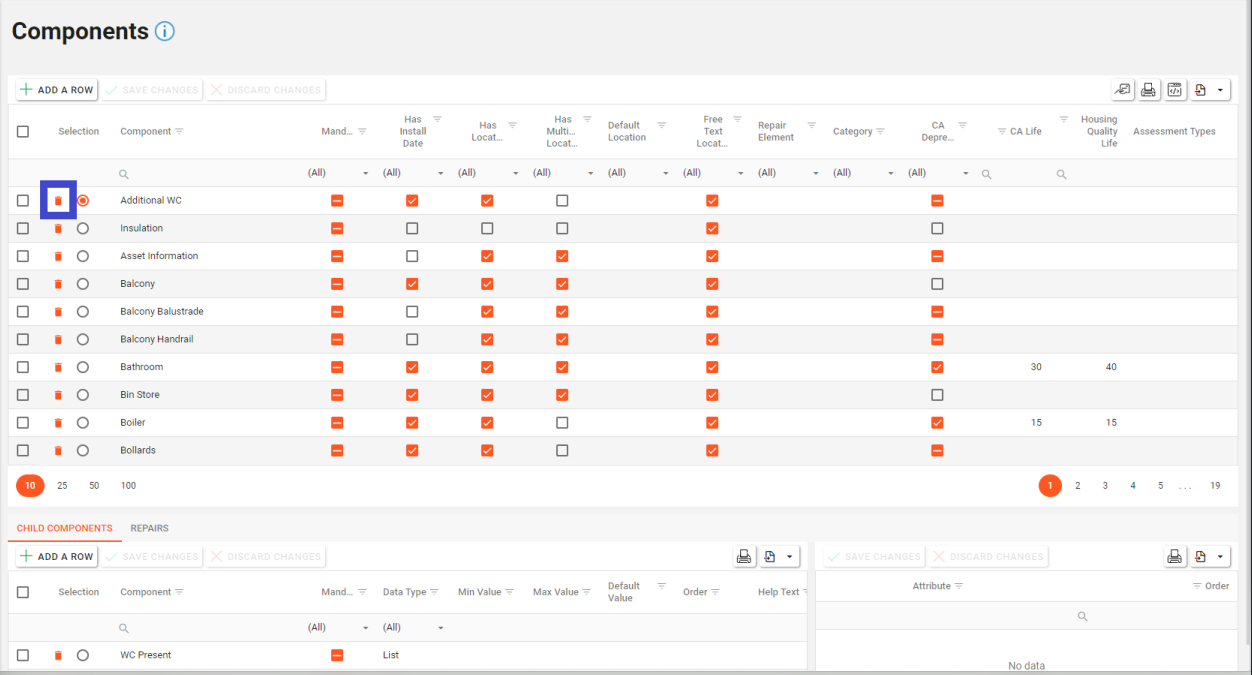
Task: Print the main components grid
Action: [x=1149, y=90]
